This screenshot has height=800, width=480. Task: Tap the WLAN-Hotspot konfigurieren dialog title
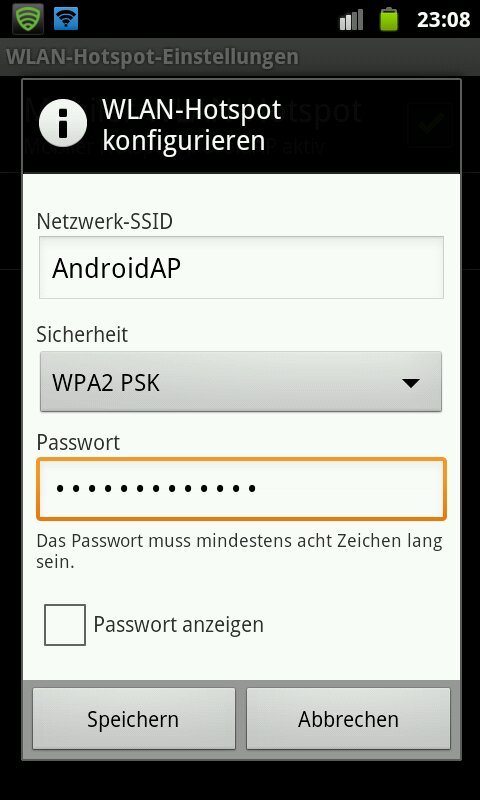pyautogui.click(x=191, y=124)
